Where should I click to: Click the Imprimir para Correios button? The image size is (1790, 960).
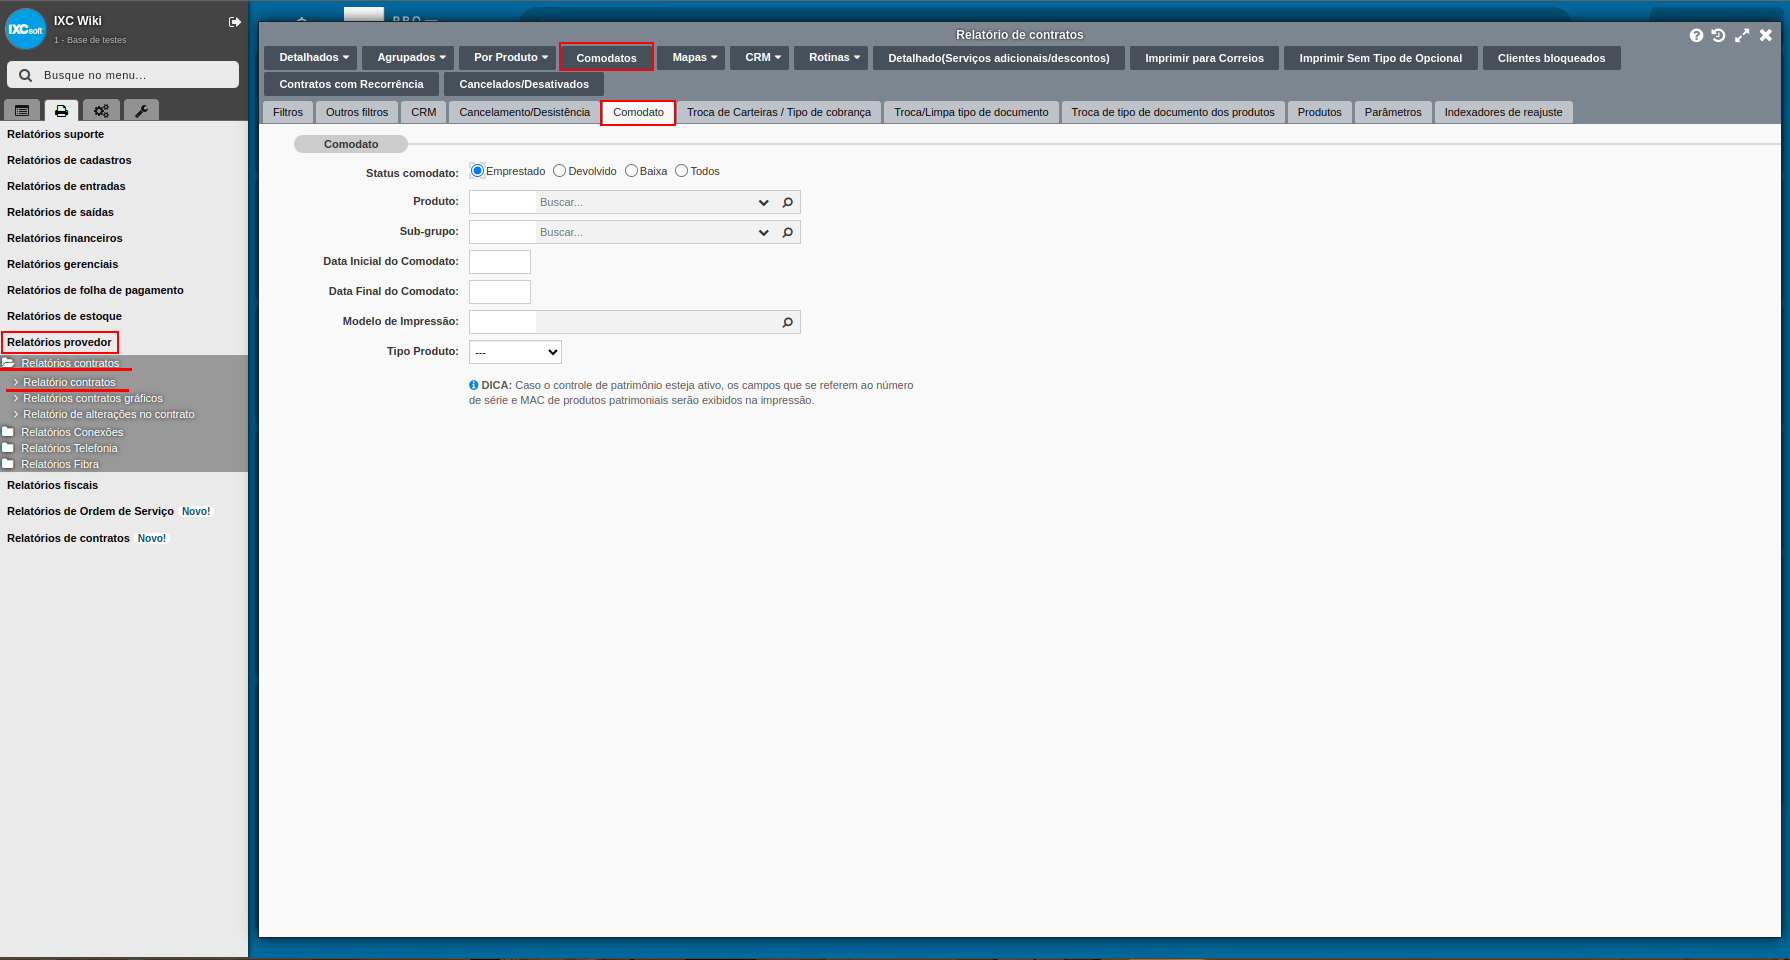point(1204,58)
